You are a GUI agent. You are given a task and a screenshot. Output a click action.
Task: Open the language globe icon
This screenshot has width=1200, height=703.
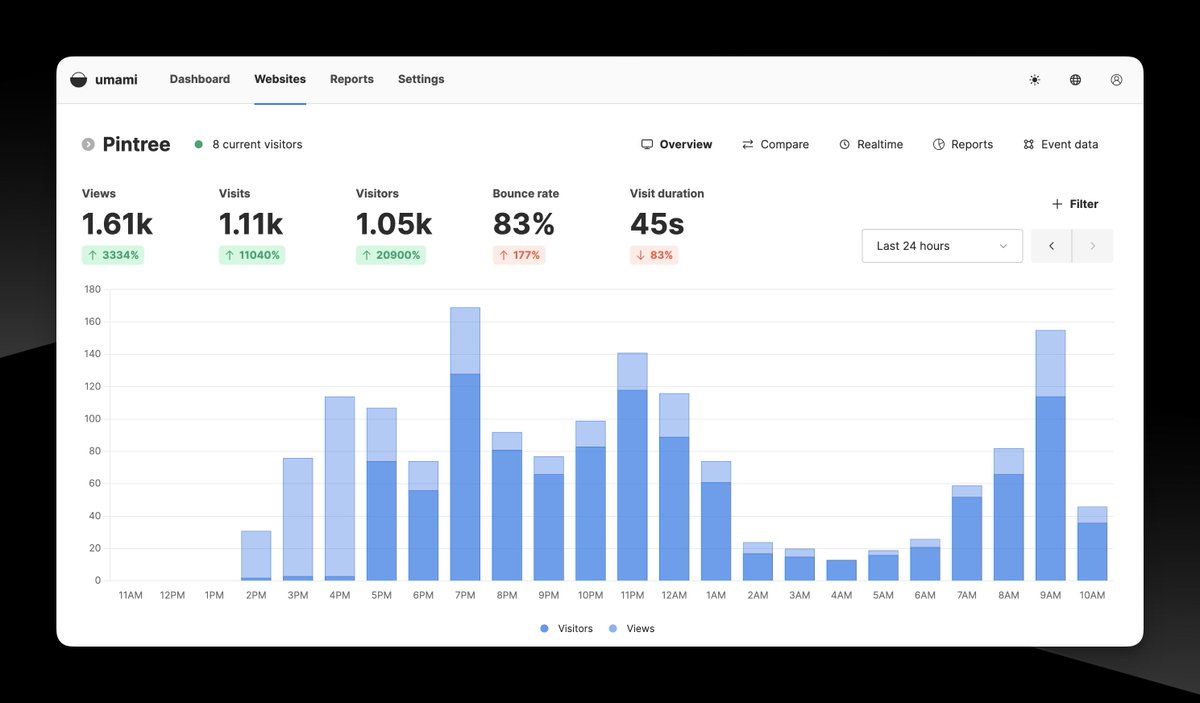click(x=1075, y=80)
